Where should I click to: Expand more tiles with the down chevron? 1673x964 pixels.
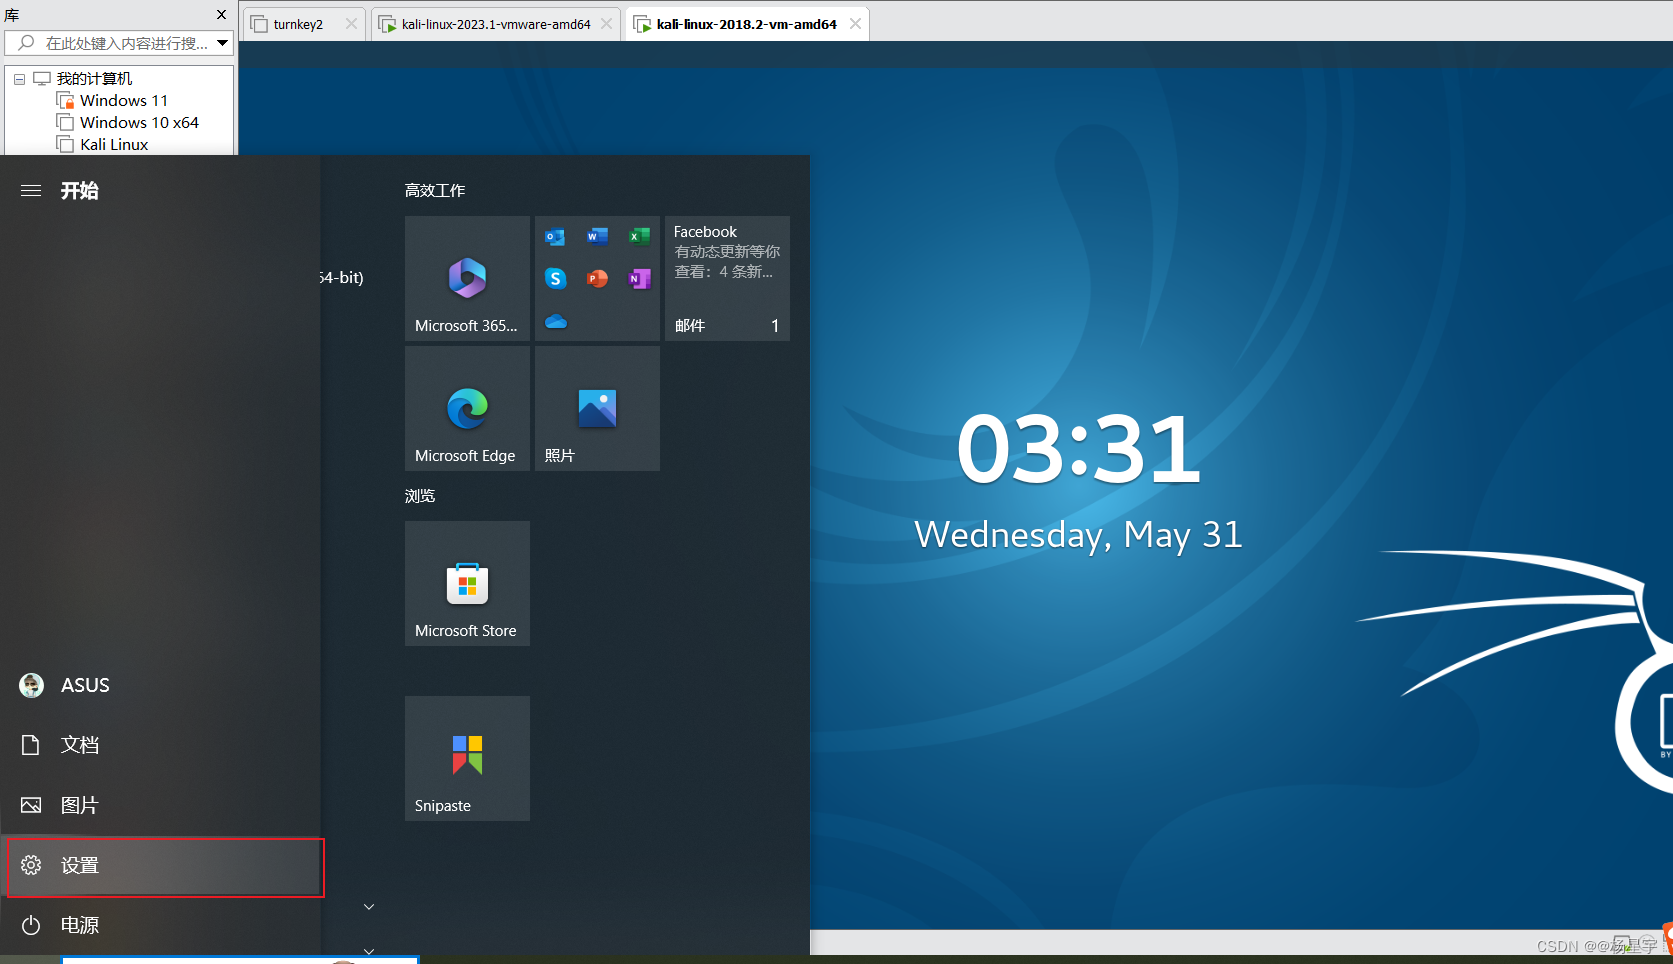pos(368,906)
